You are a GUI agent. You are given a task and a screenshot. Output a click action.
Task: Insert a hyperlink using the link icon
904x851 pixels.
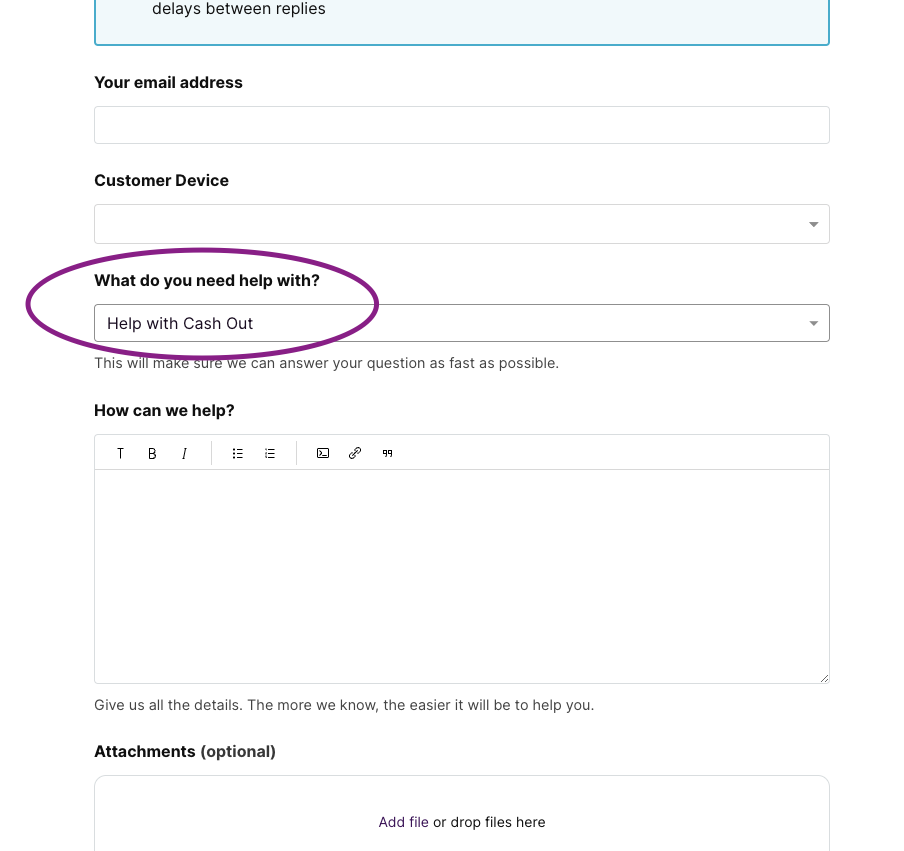tap(355, 453)
